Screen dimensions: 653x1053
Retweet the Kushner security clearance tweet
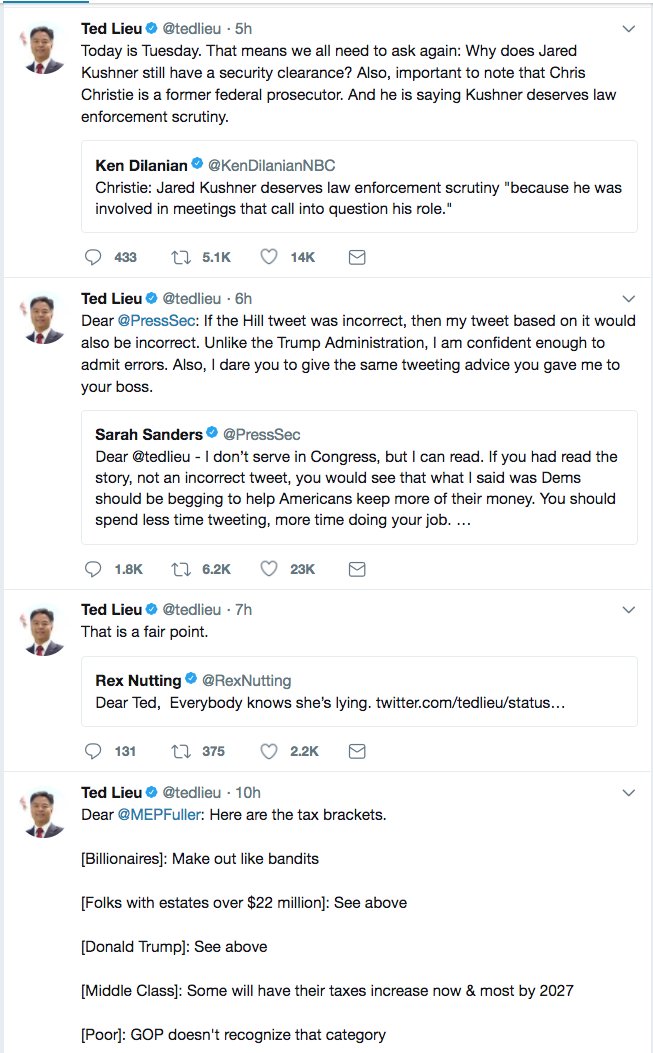[182, 257]
